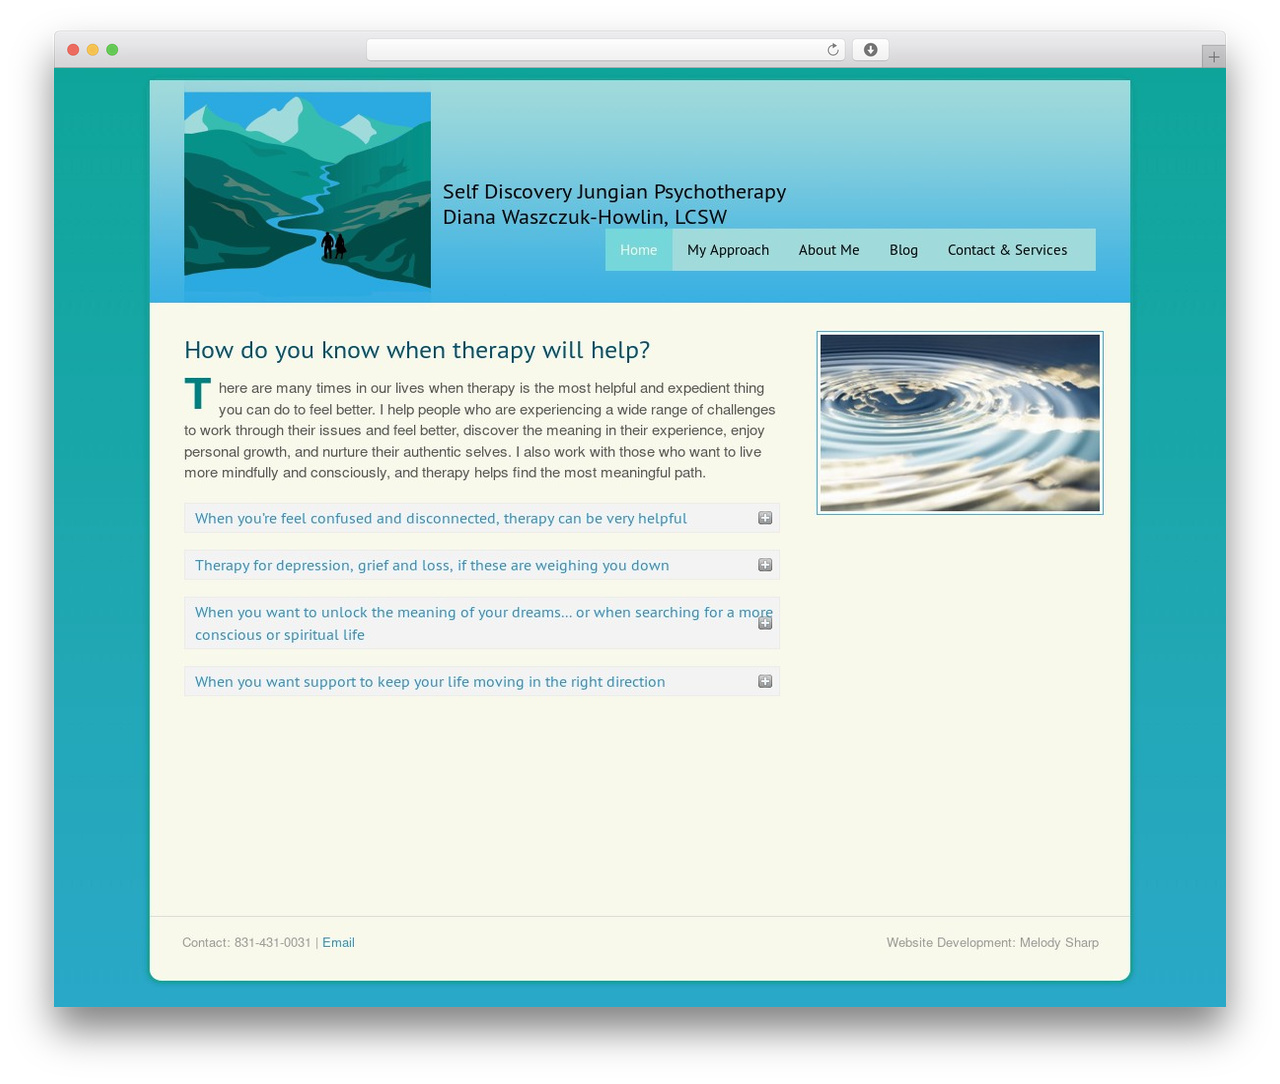The width and height of the screenshot is (1280, 1084).
Task: Maximize window with the green button
Action: (112, 50)
